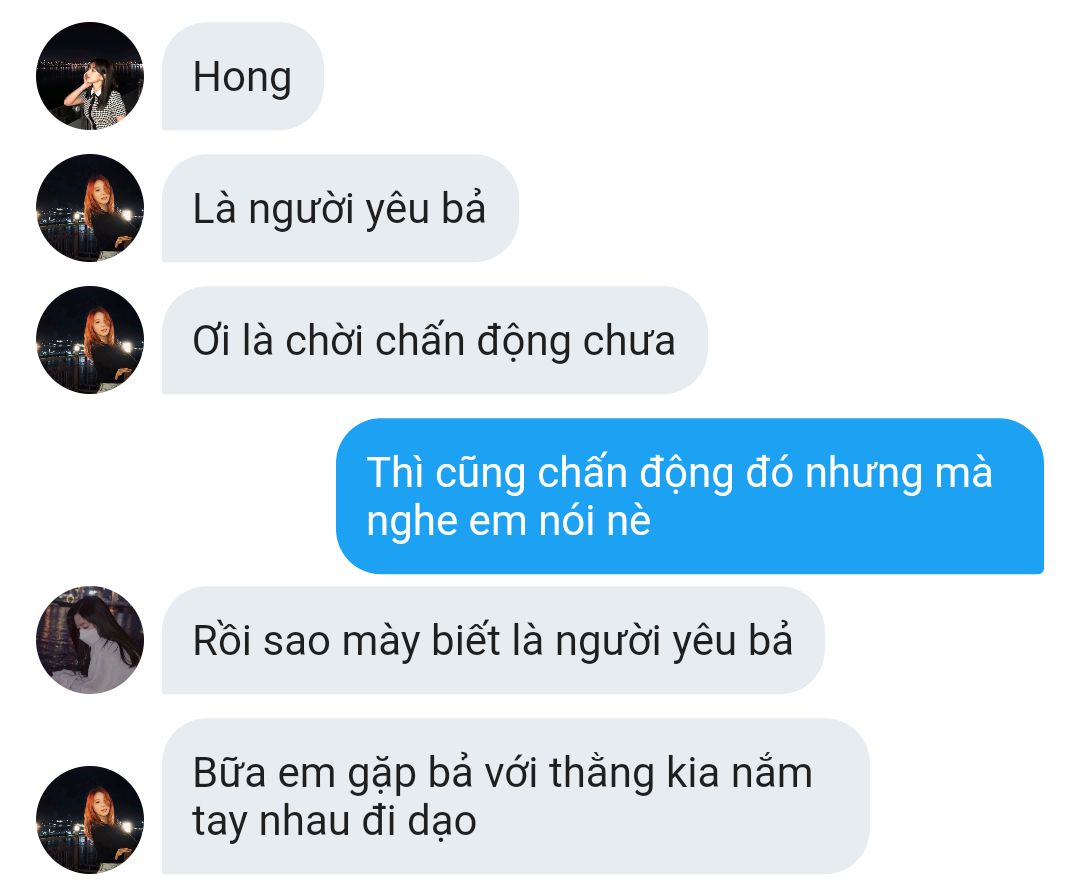Click the word "Là" in the second message

pos(214,208)
